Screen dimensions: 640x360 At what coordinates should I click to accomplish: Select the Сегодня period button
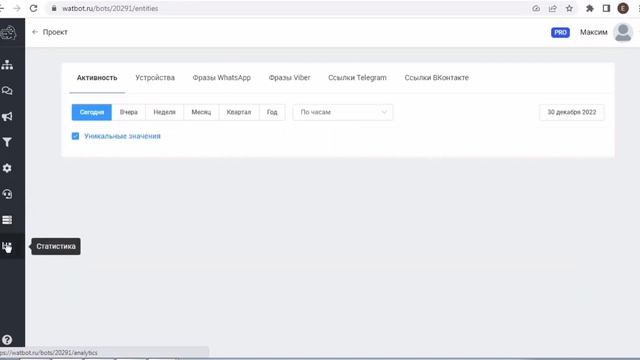(92, 112)
